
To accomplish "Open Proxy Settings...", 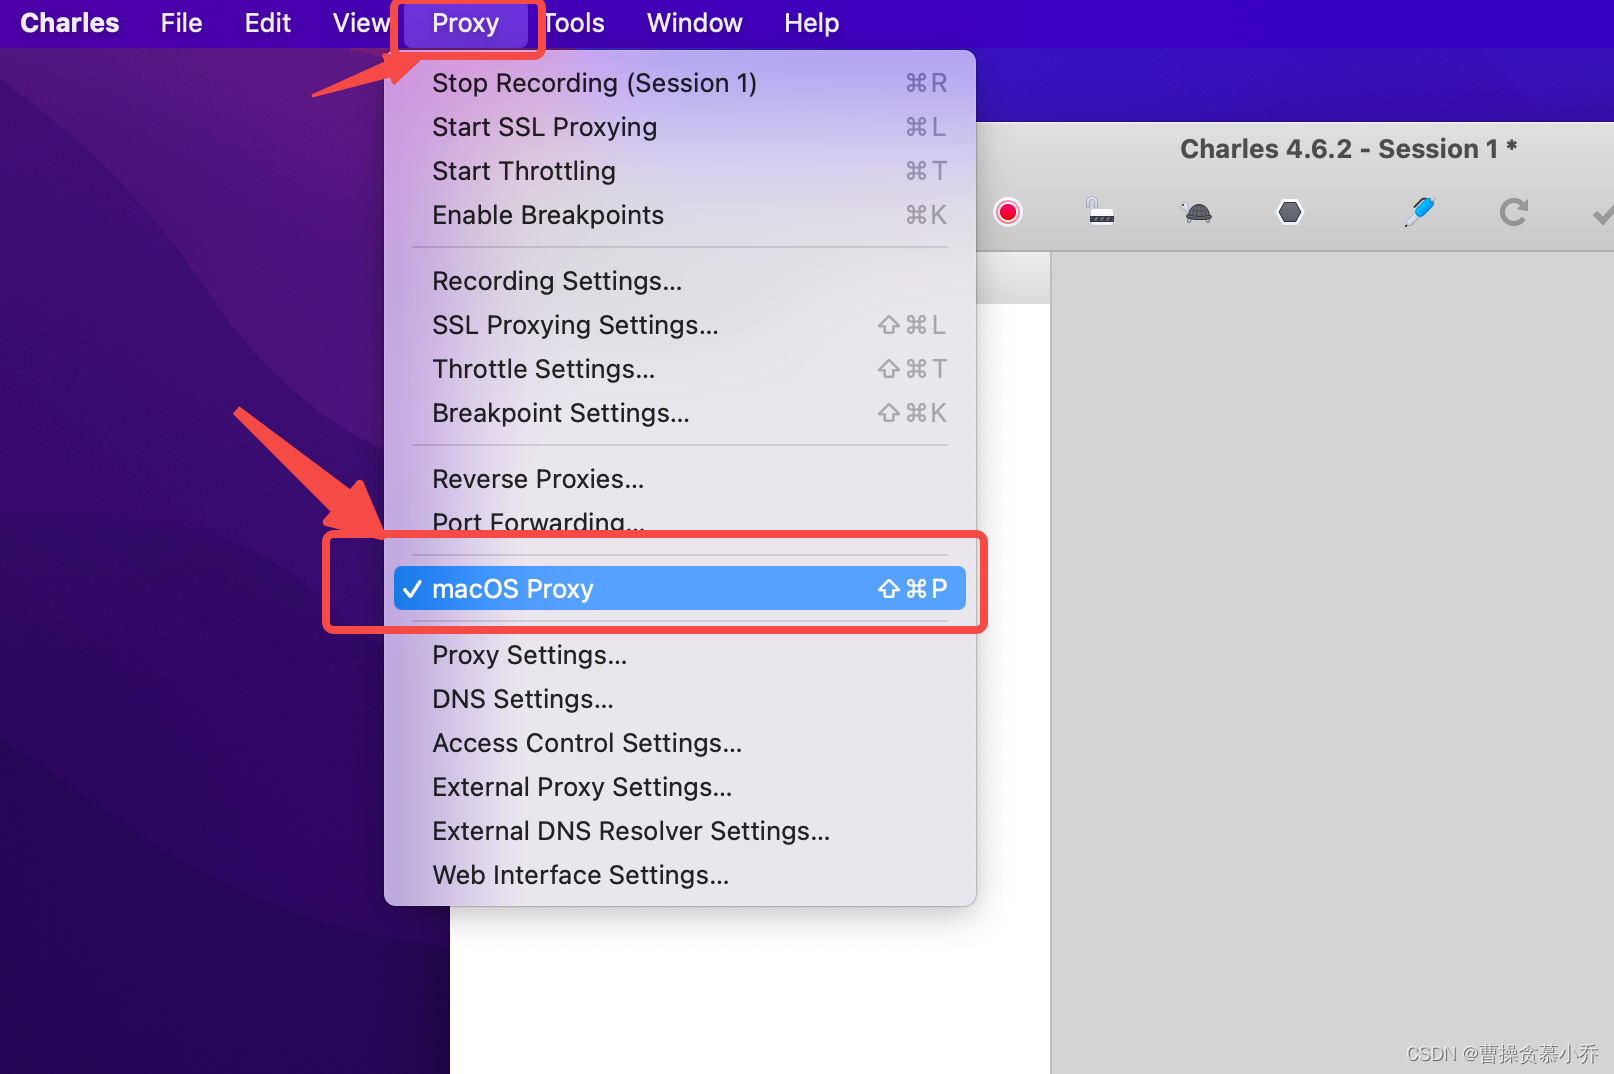I will pos(680,655).
